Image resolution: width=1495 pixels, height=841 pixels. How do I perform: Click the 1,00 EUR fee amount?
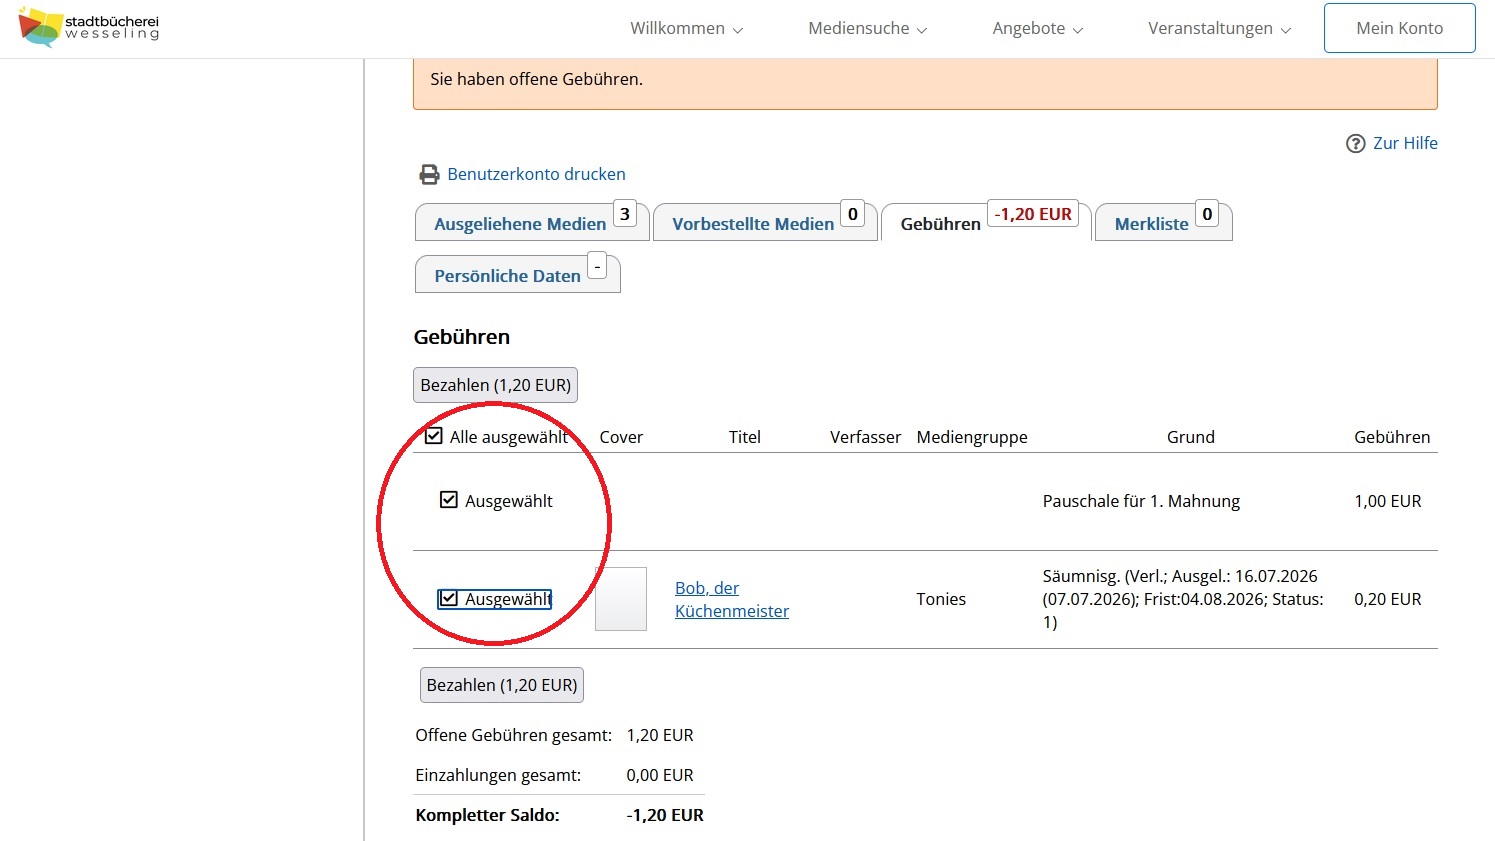[x=1387, y=501]
